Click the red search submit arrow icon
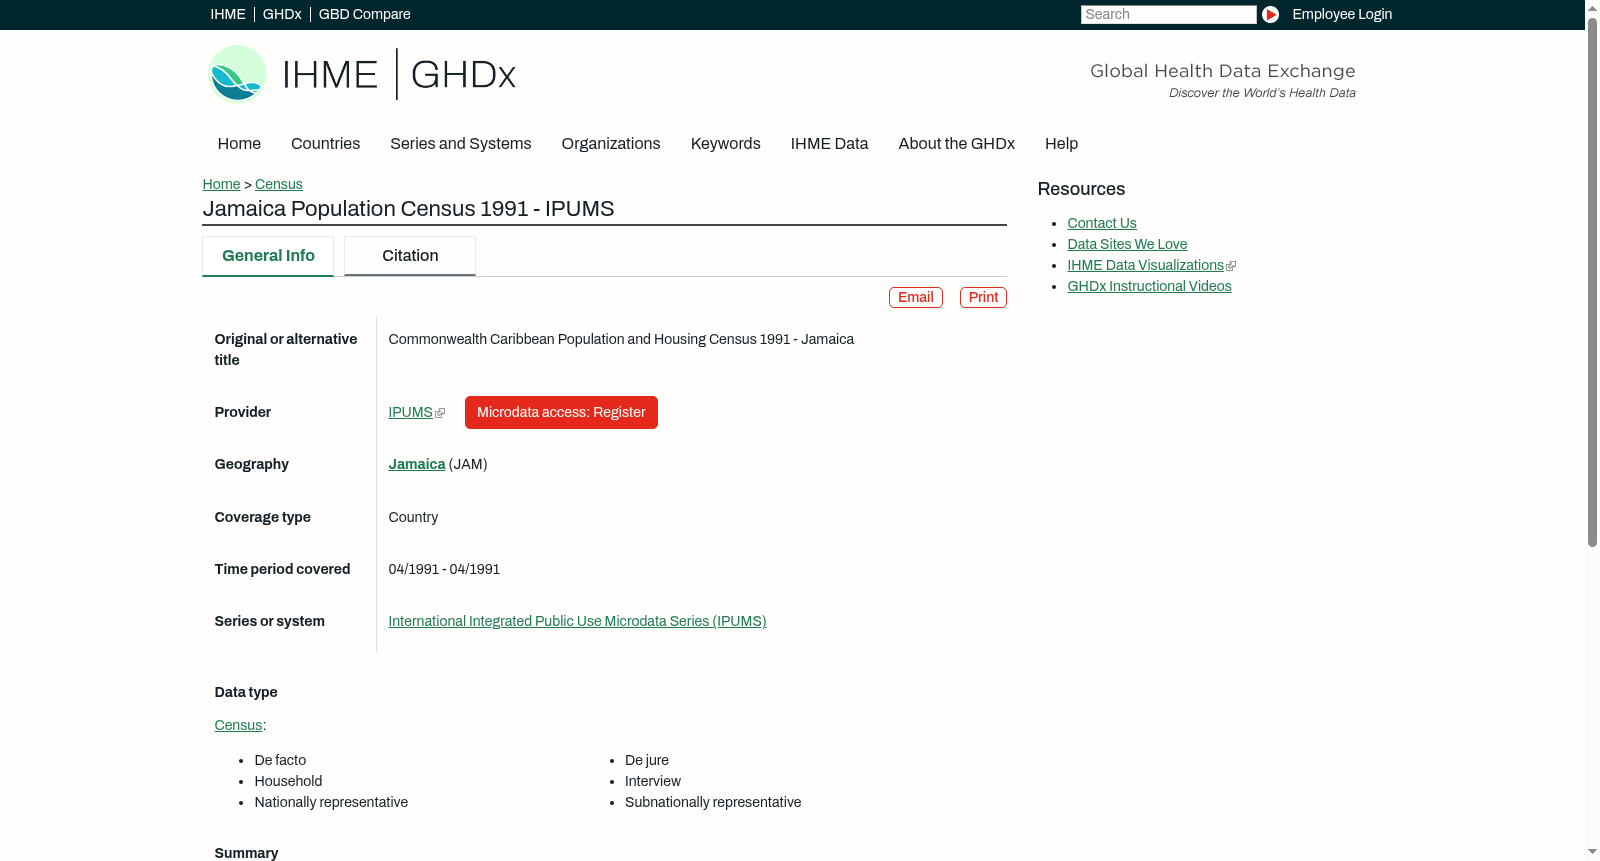This screenshot has height=861, width=1600. click(x=1270, y=14)
